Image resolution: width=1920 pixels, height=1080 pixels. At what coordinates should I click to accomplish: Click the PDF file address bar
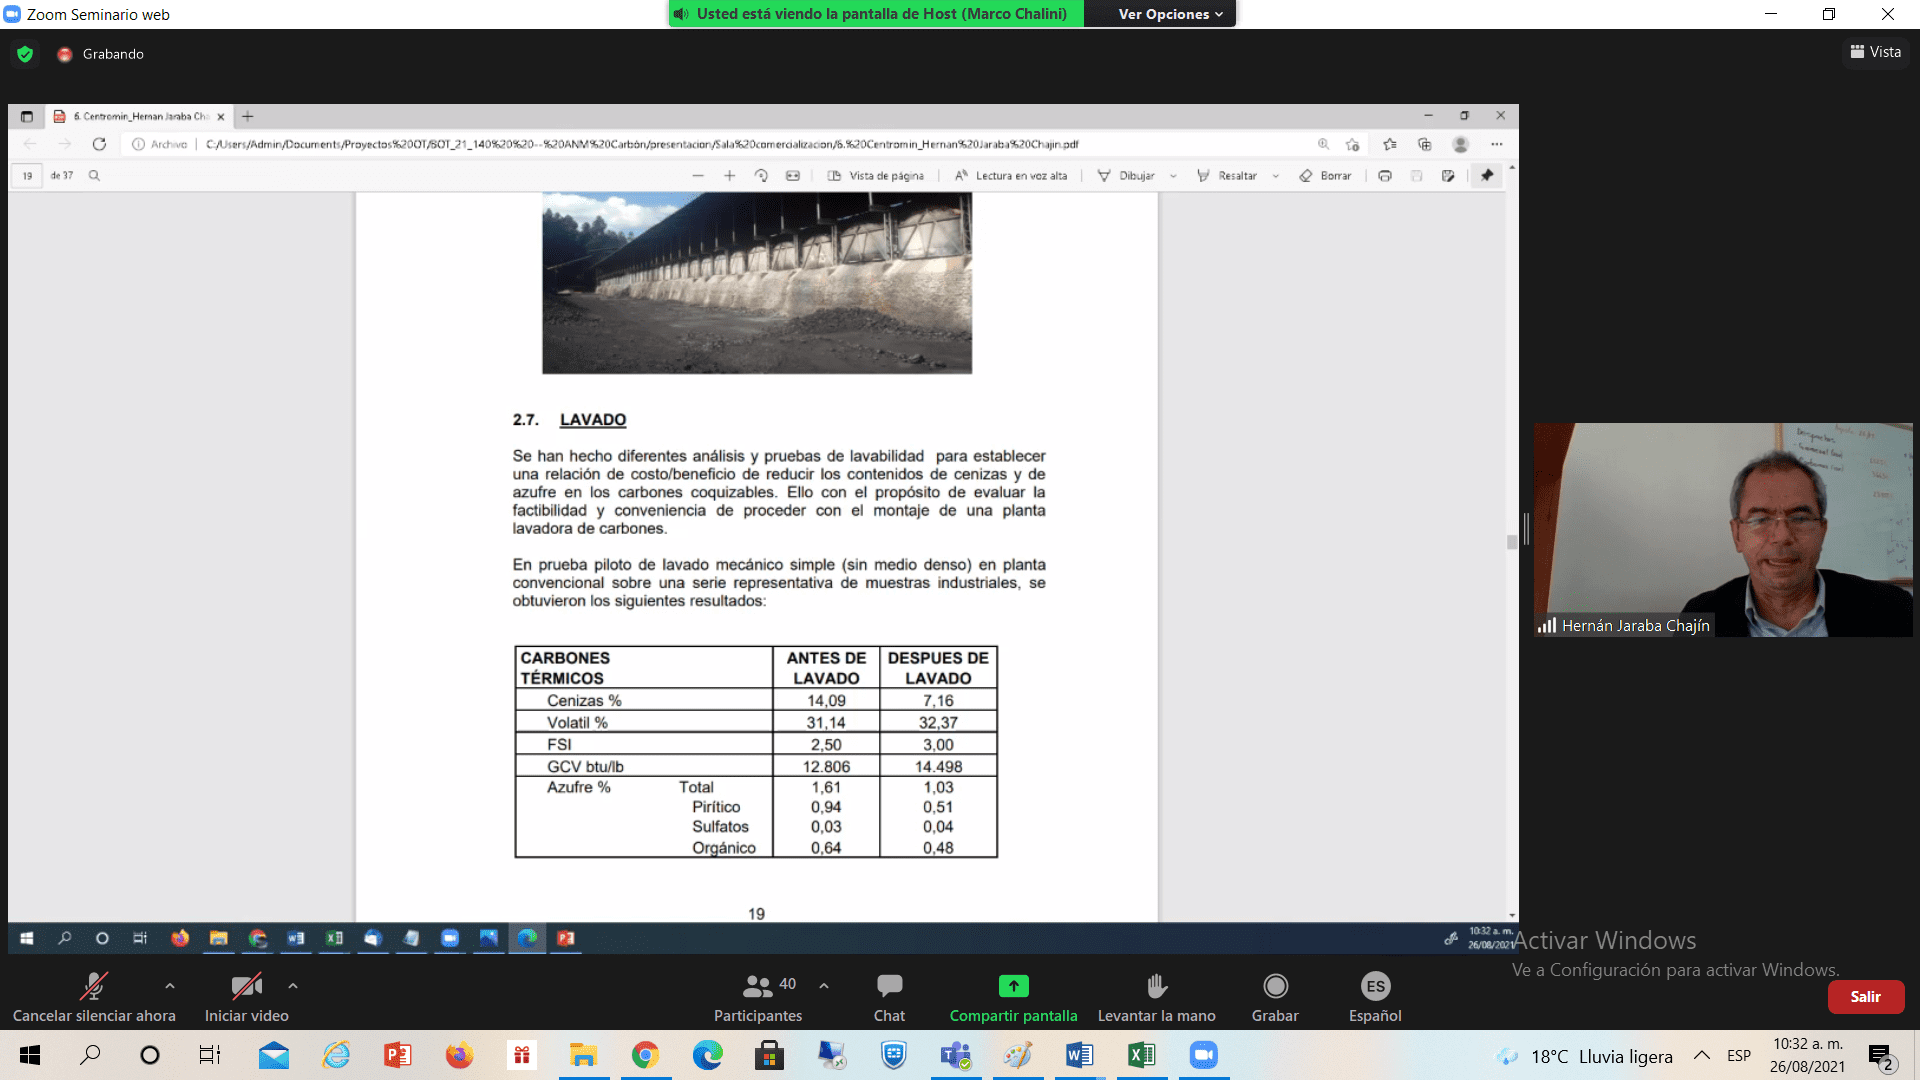pos(640,144)
